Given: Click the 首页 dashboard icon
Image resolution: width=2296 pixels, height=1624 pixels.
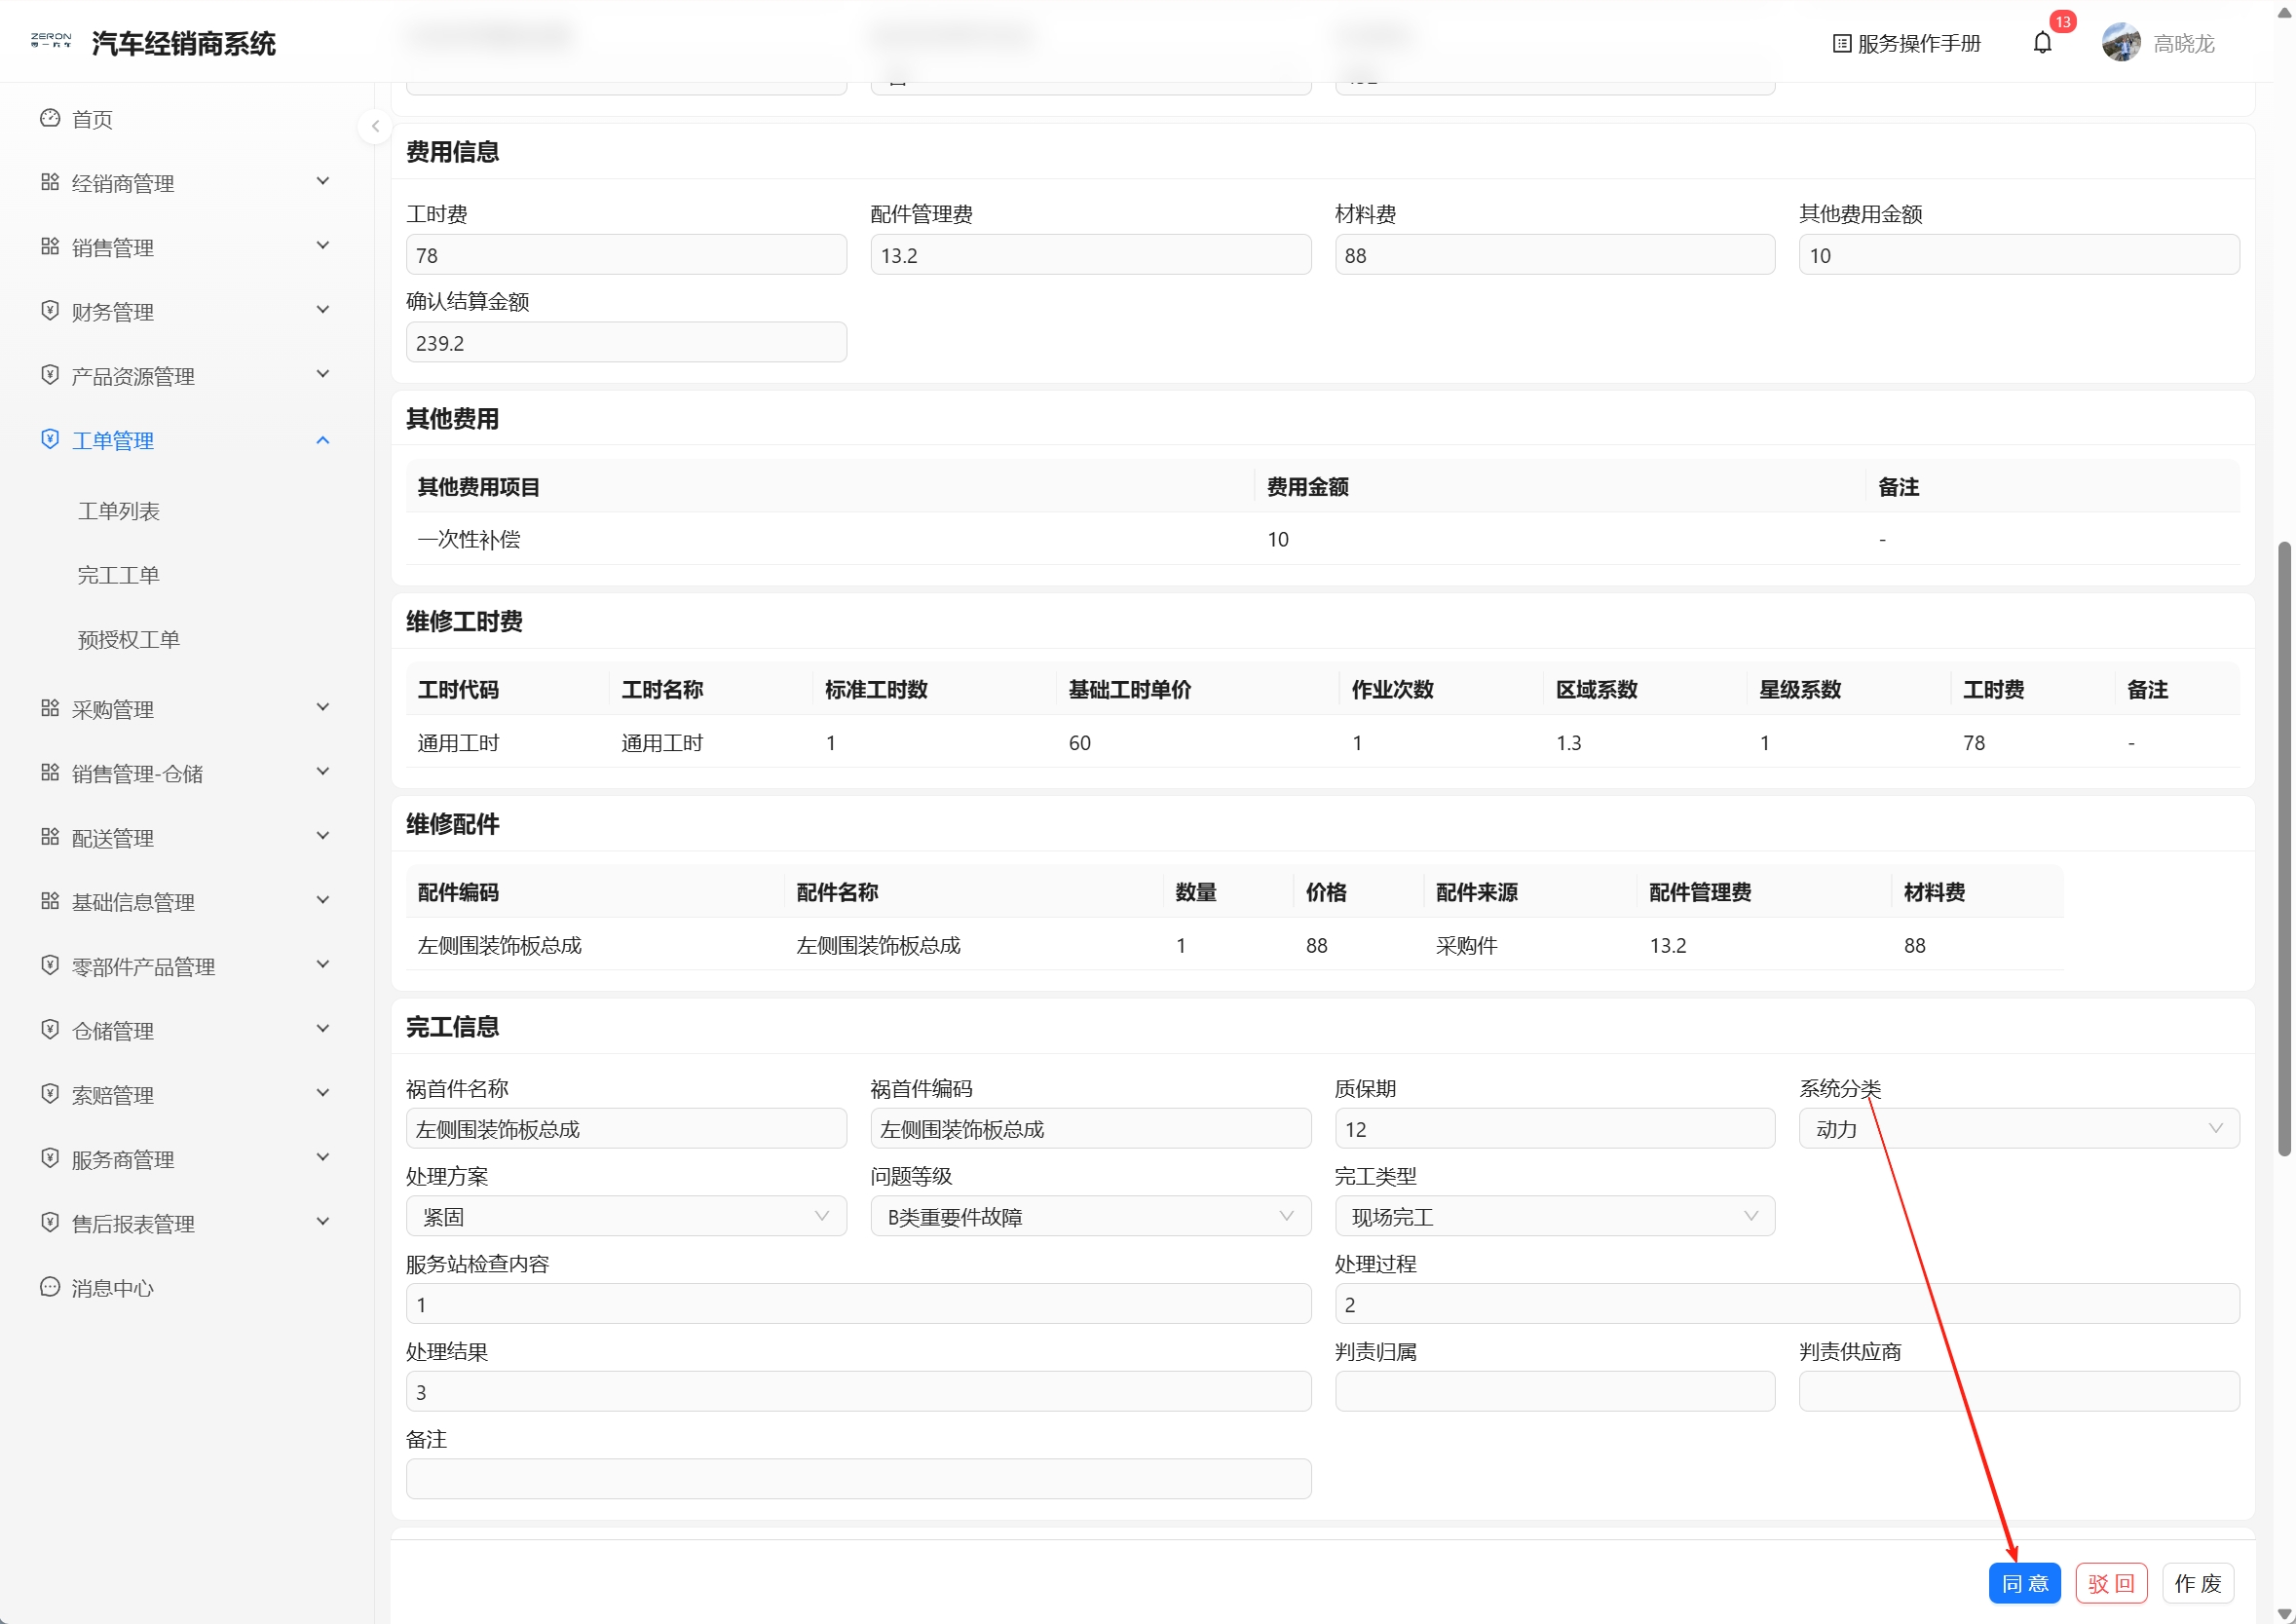Looking at the screenshot, I should 50,118.
